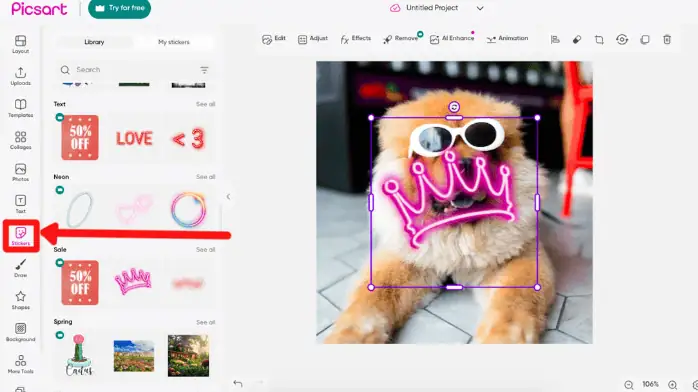
Task: Click the Edit toolbar option
Action: [x=274, y=39]
